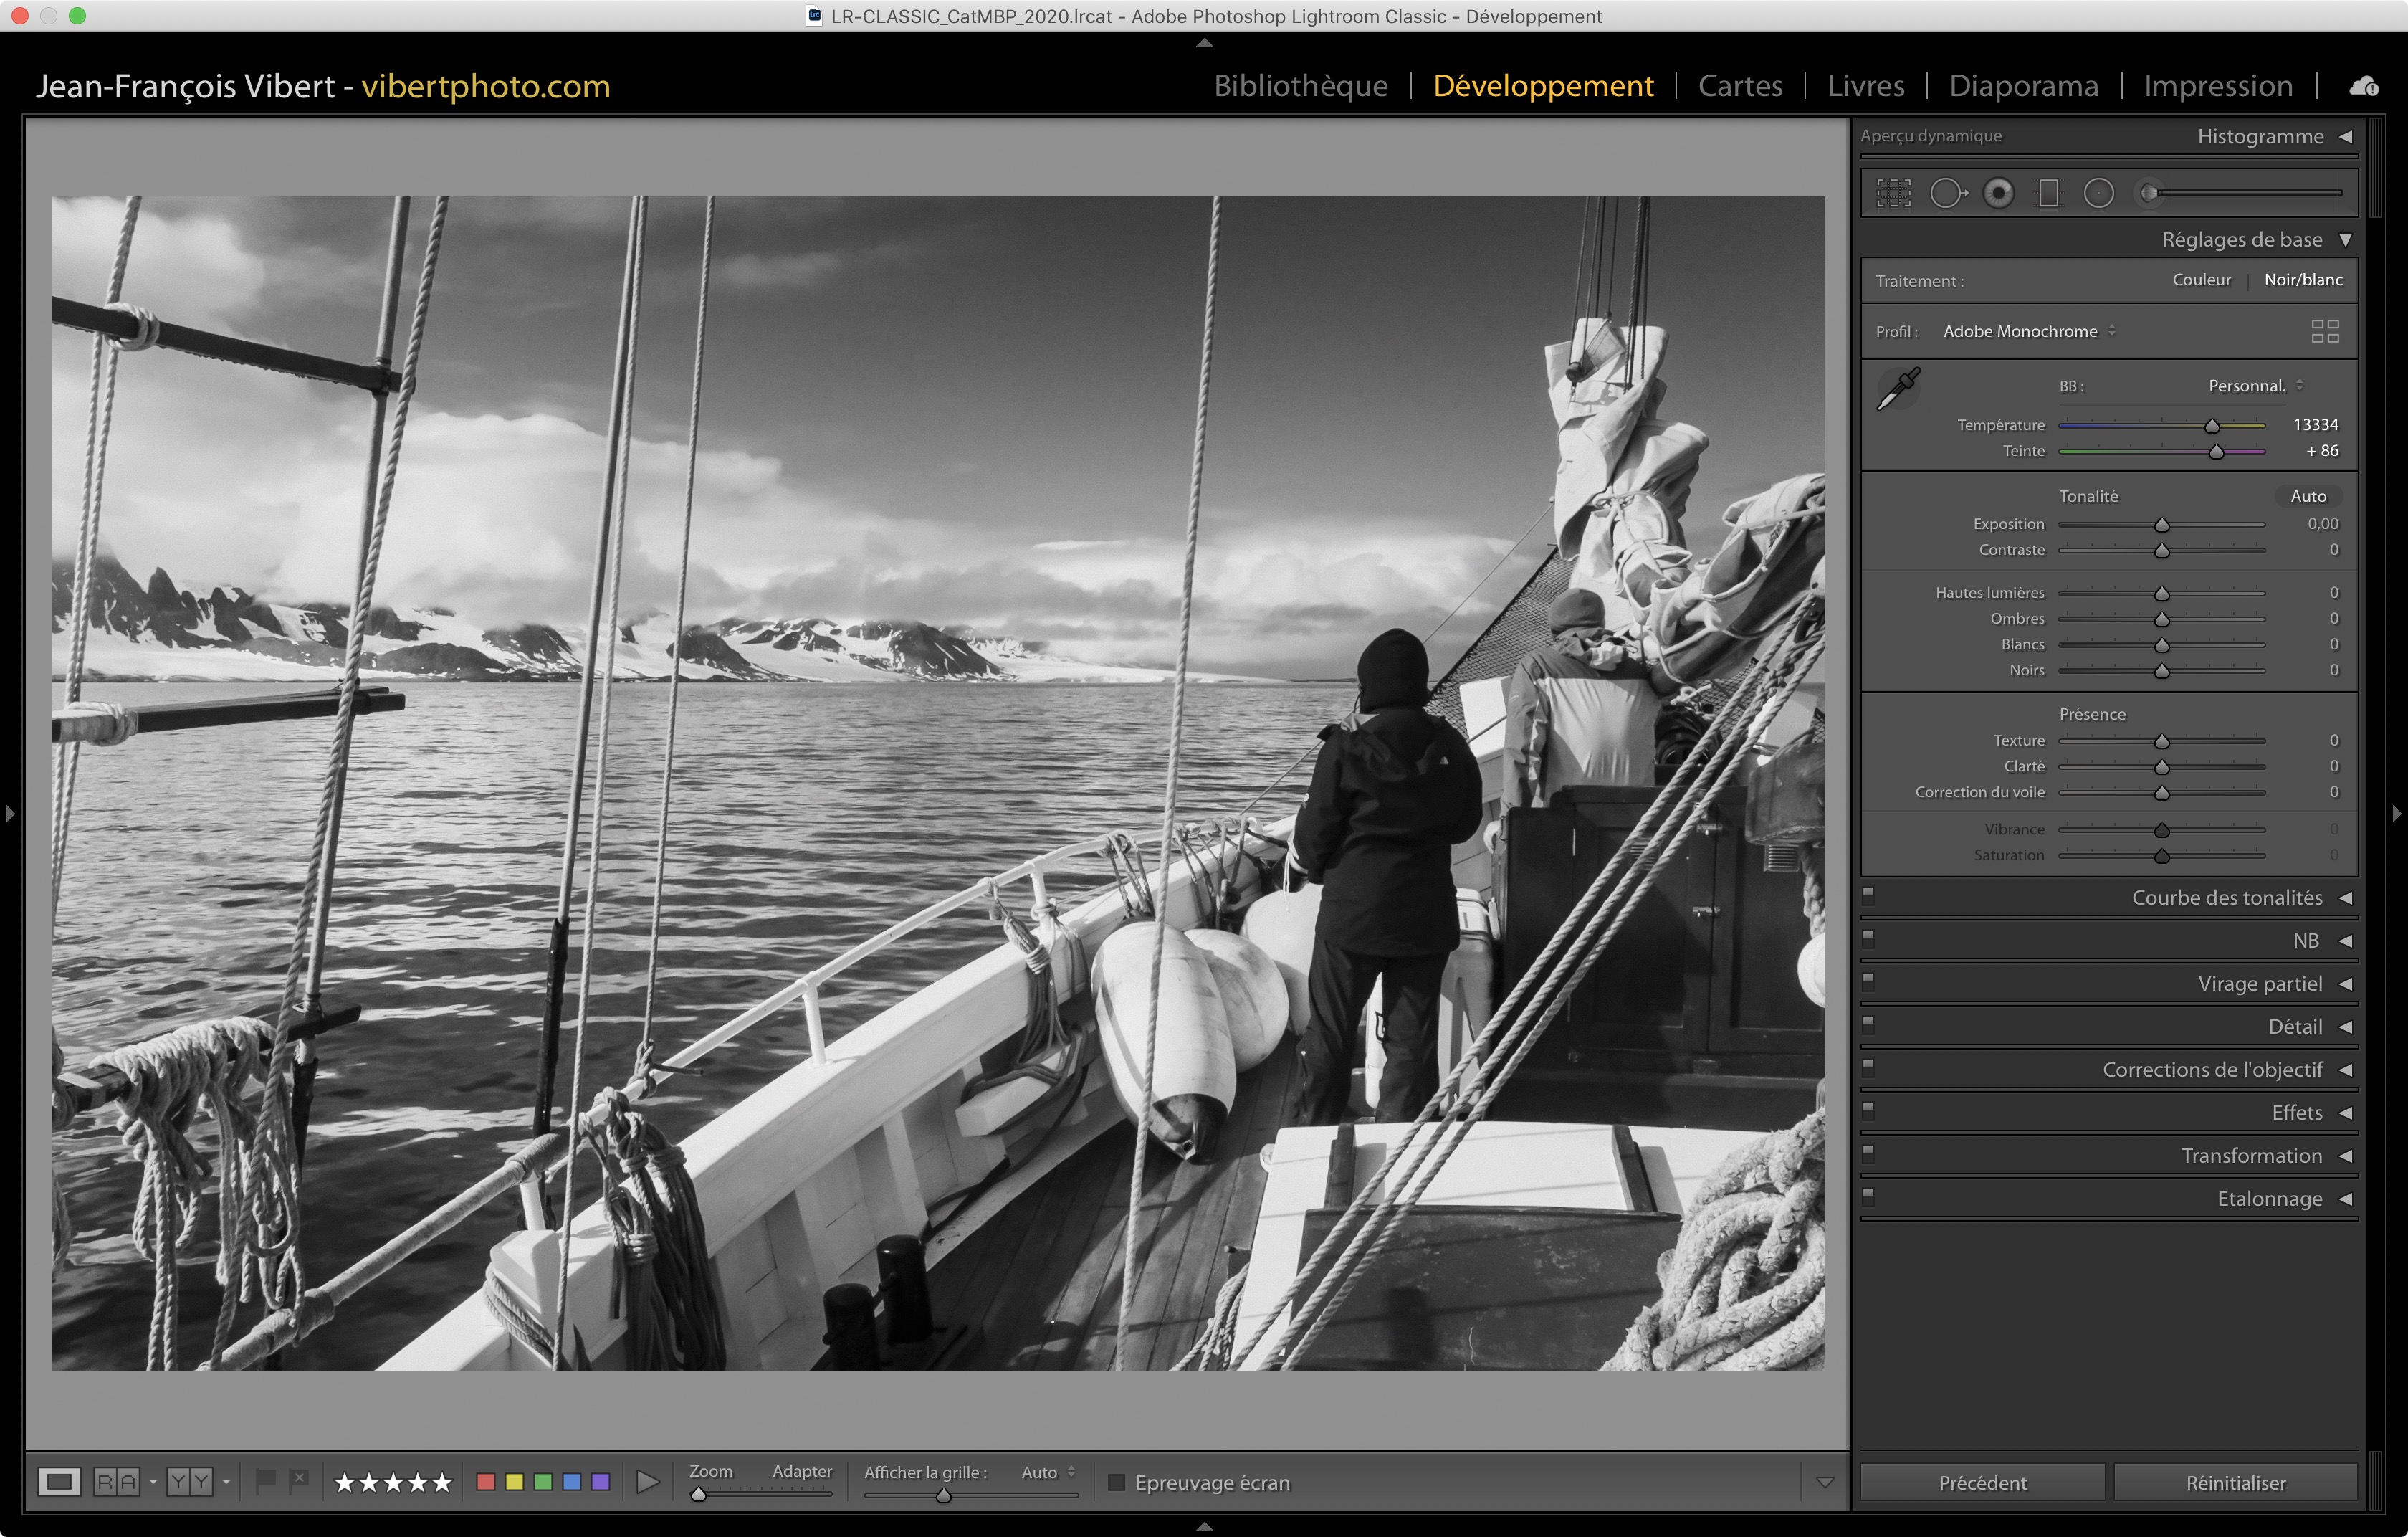
Task: Select the Radial filter tool
Action: point(2098,193)
